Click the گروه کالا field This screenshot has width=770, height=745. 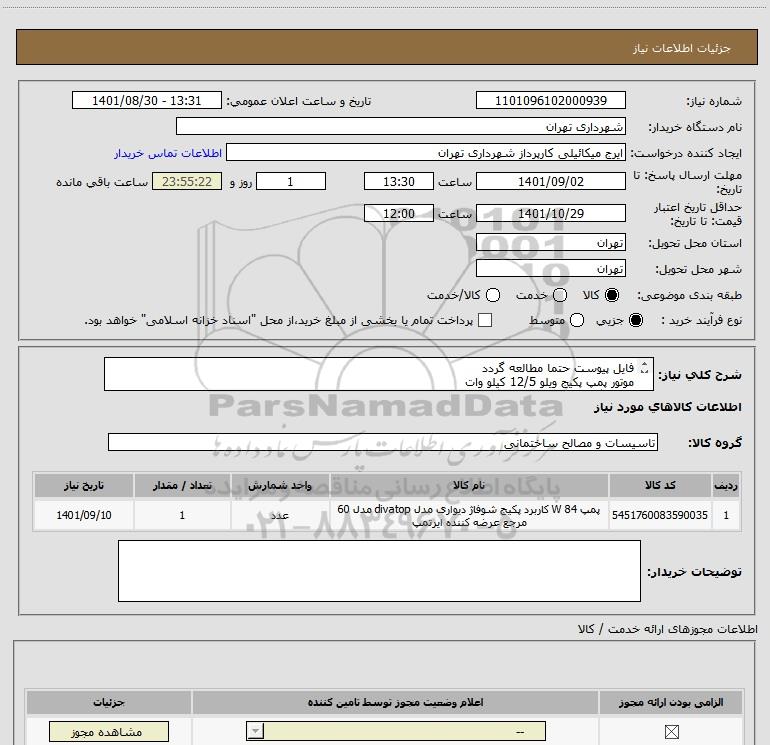(383, 442)
